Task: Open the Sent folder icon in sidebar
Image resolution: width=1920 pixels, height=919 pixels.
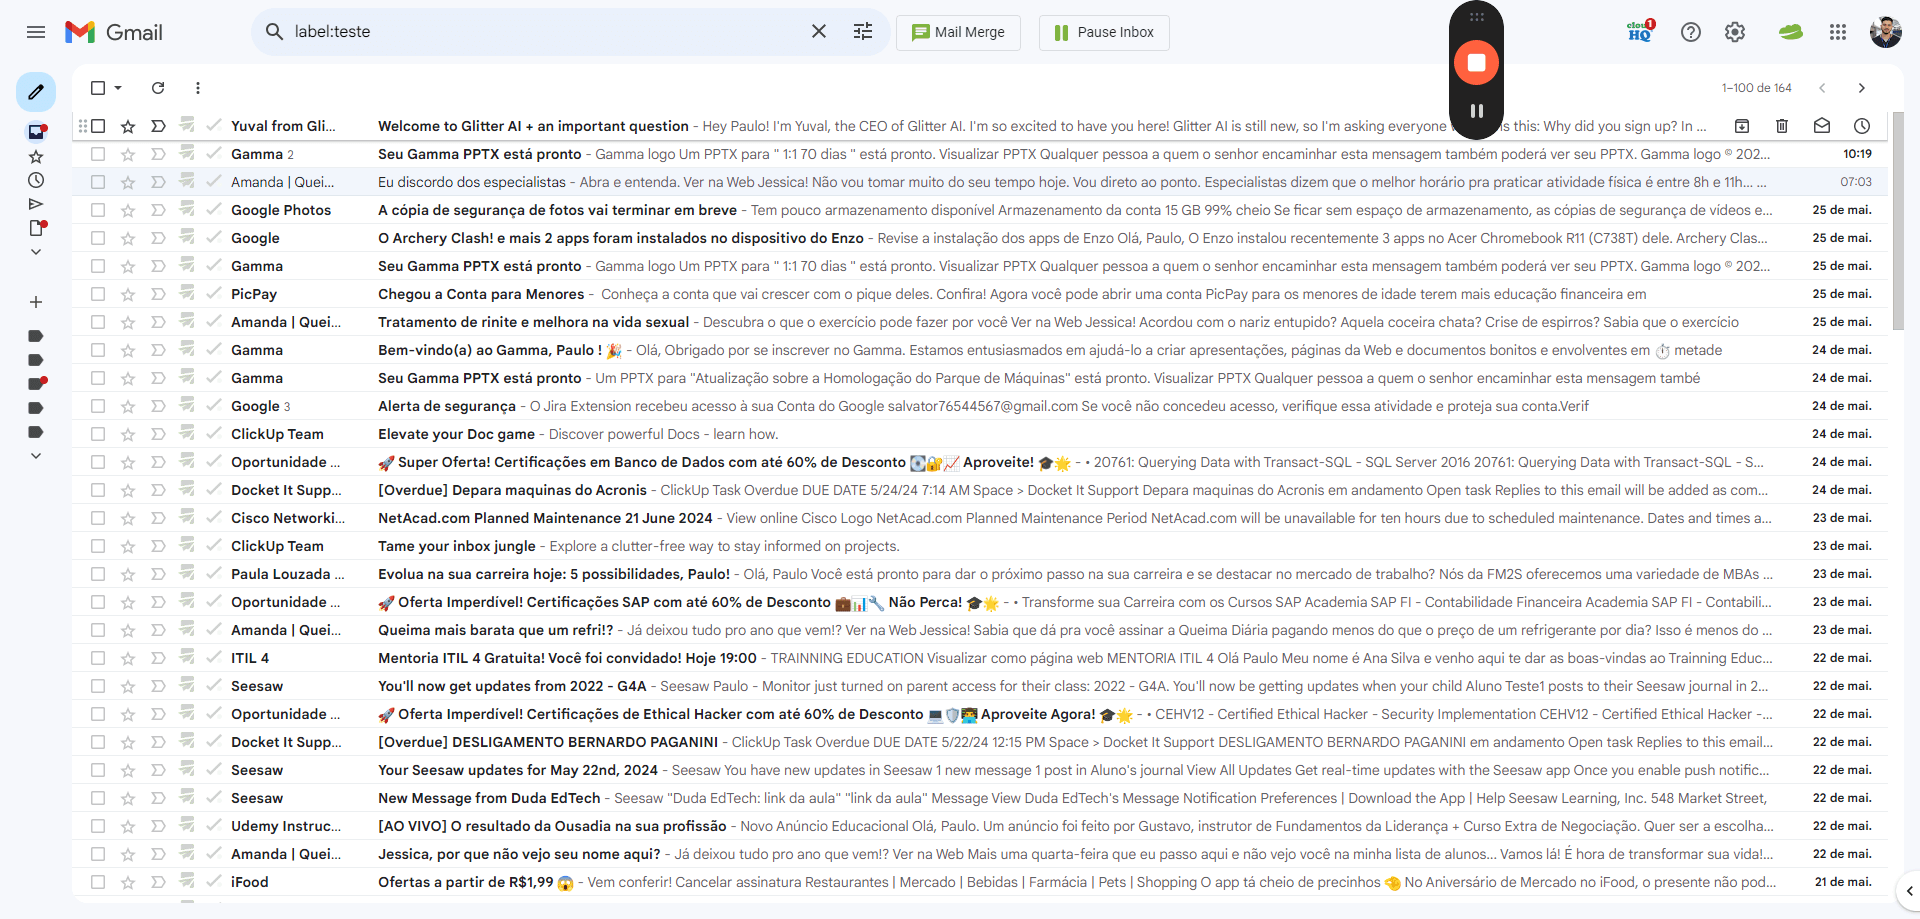Action: point(36,204)
